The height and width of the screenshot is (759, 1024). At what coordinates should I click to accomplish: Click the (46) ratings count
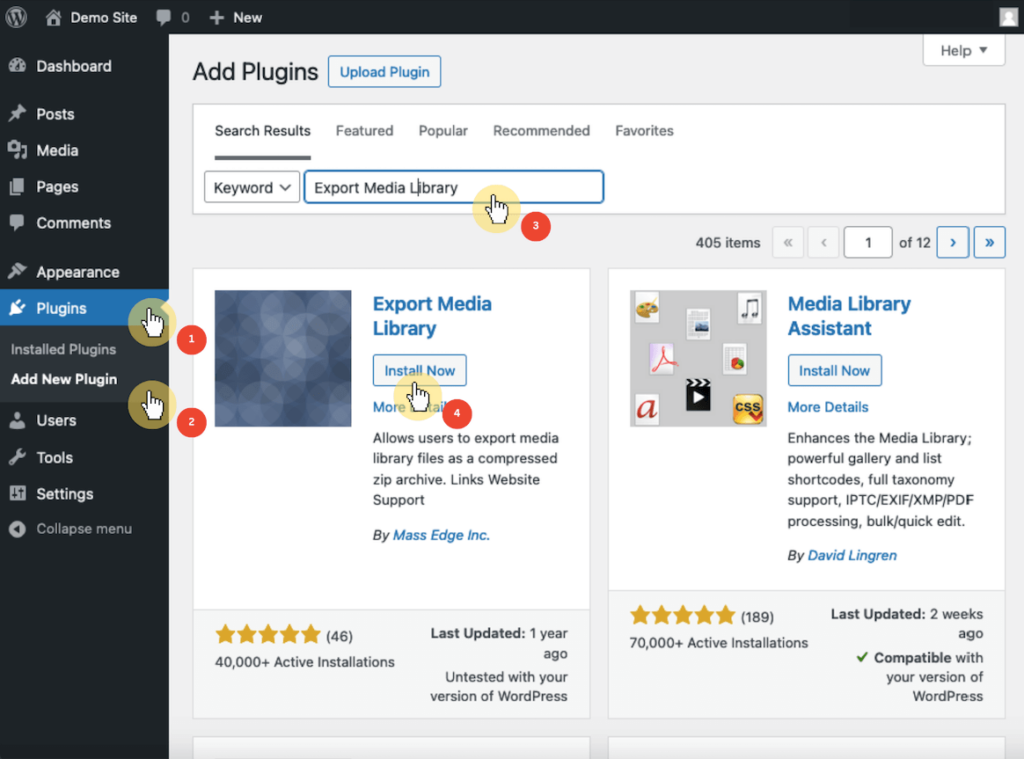click(x=339, y=636)
